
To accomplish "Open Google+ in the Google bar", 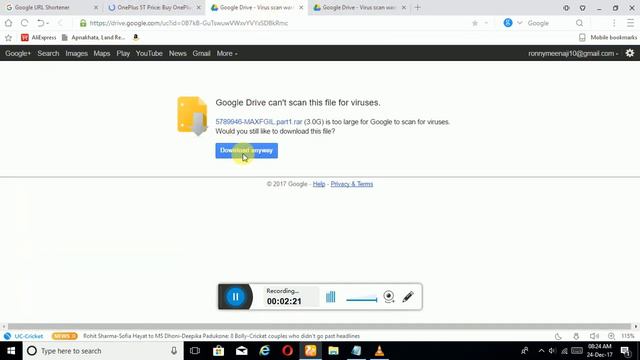I will (18, 53).
